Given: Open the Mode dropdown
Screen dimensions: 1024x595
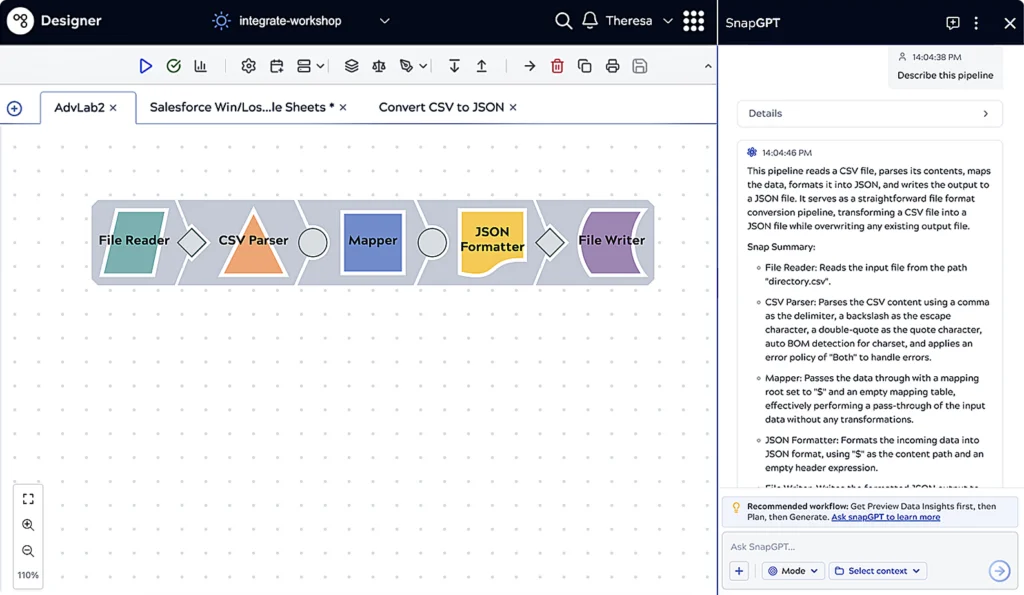Looking at the screenshot, I should pos(793,571).
